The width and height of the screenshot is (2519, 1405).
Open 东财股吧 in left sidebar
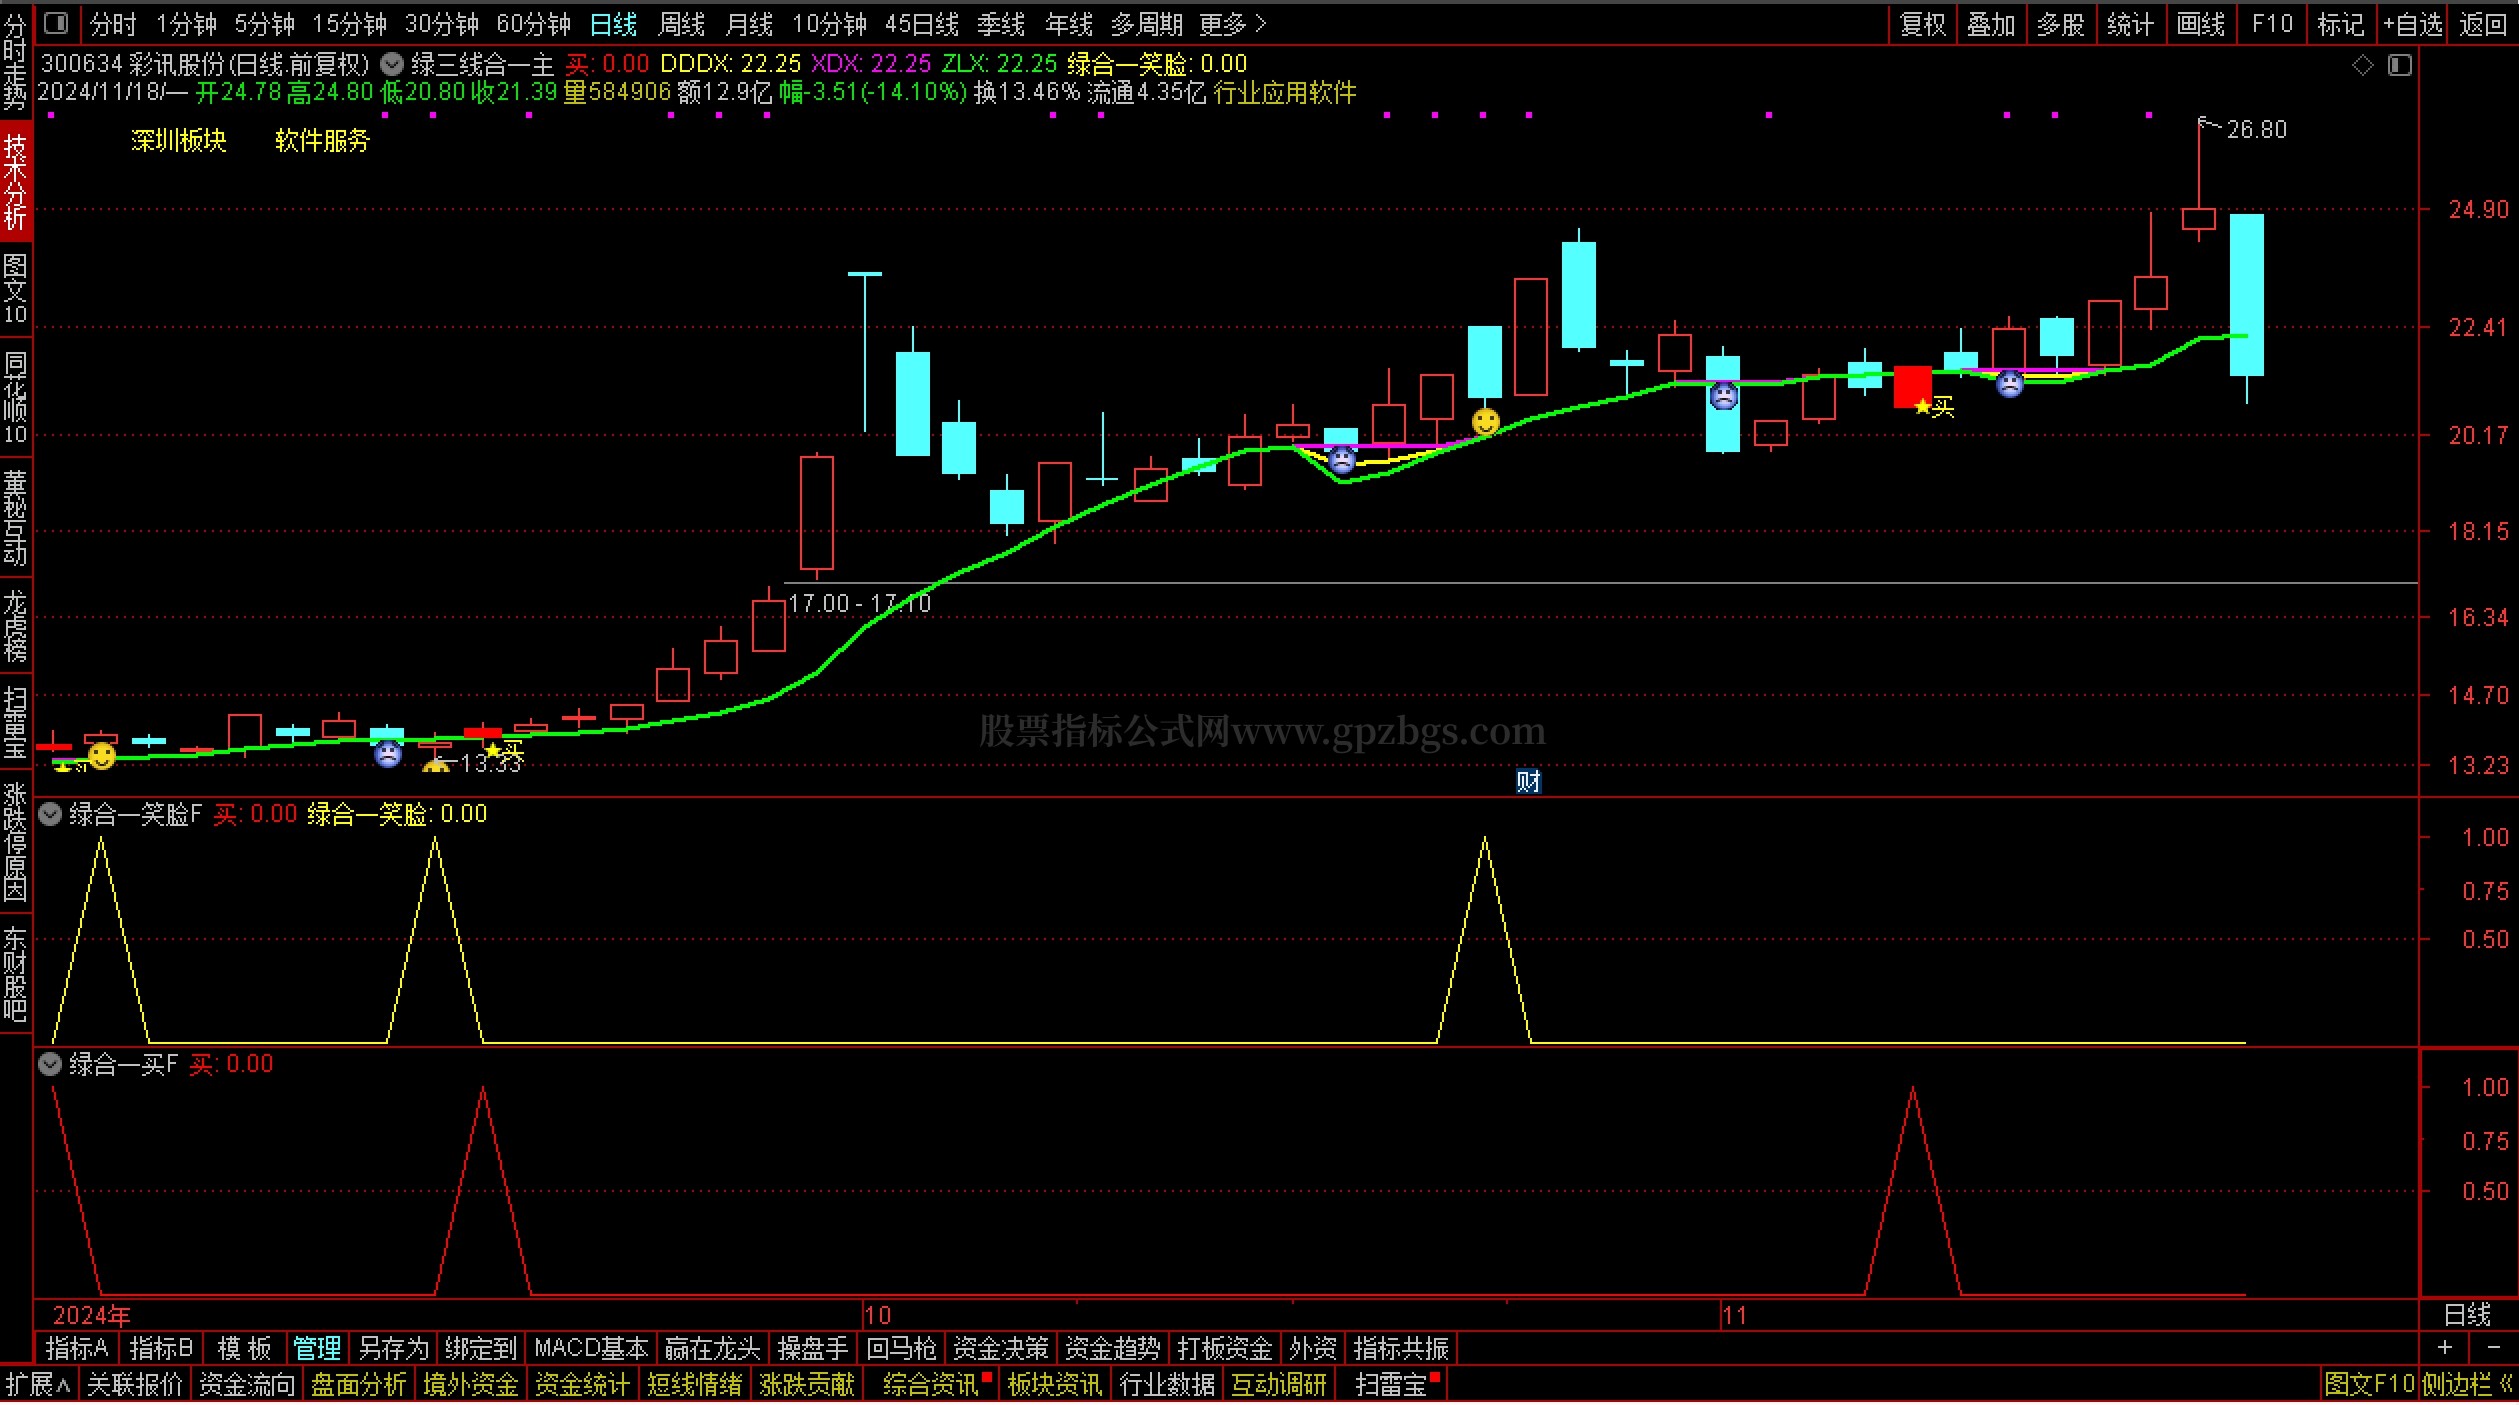(15, 973)
